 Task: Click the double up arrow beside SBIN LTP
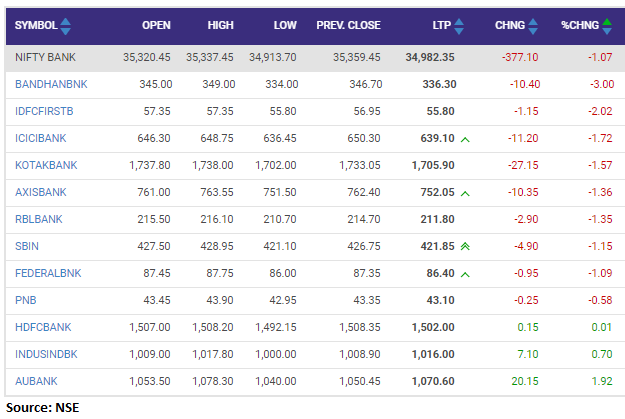click(x=466, y=247)
